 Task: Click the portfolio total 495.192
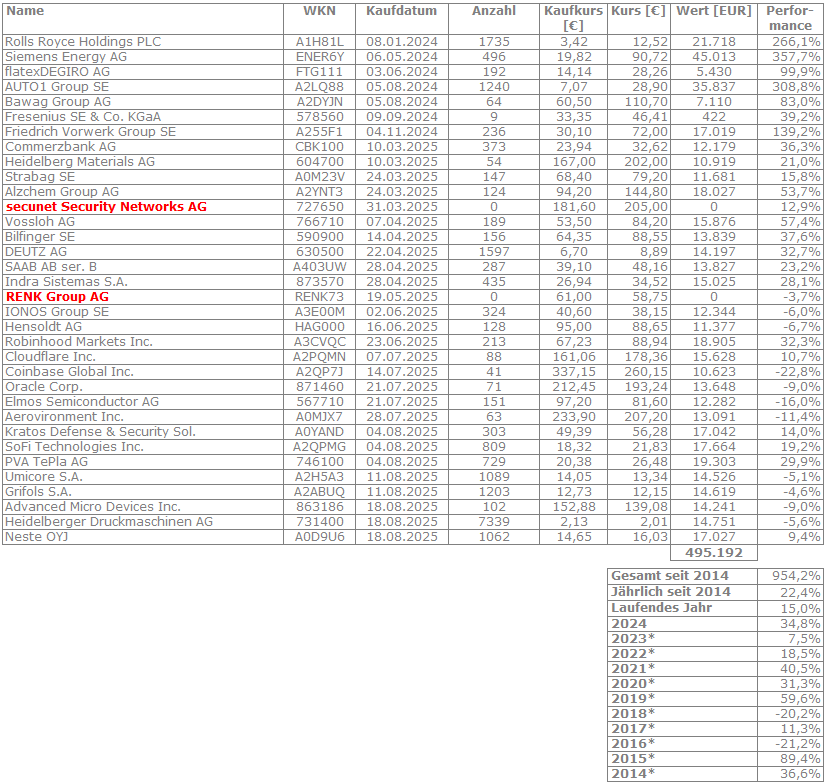[x=714, y=553]
